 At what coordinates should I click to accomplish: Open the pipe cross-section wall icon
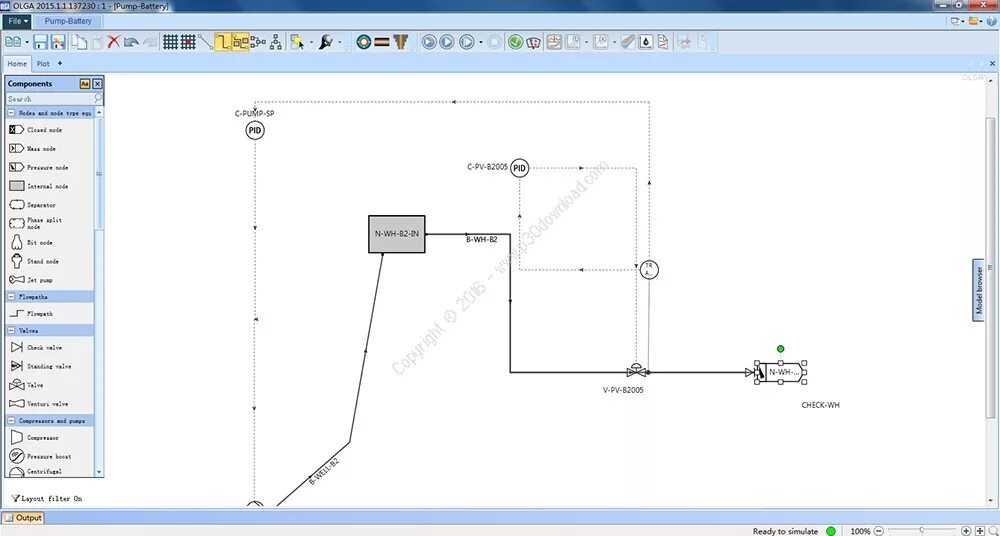364,42
